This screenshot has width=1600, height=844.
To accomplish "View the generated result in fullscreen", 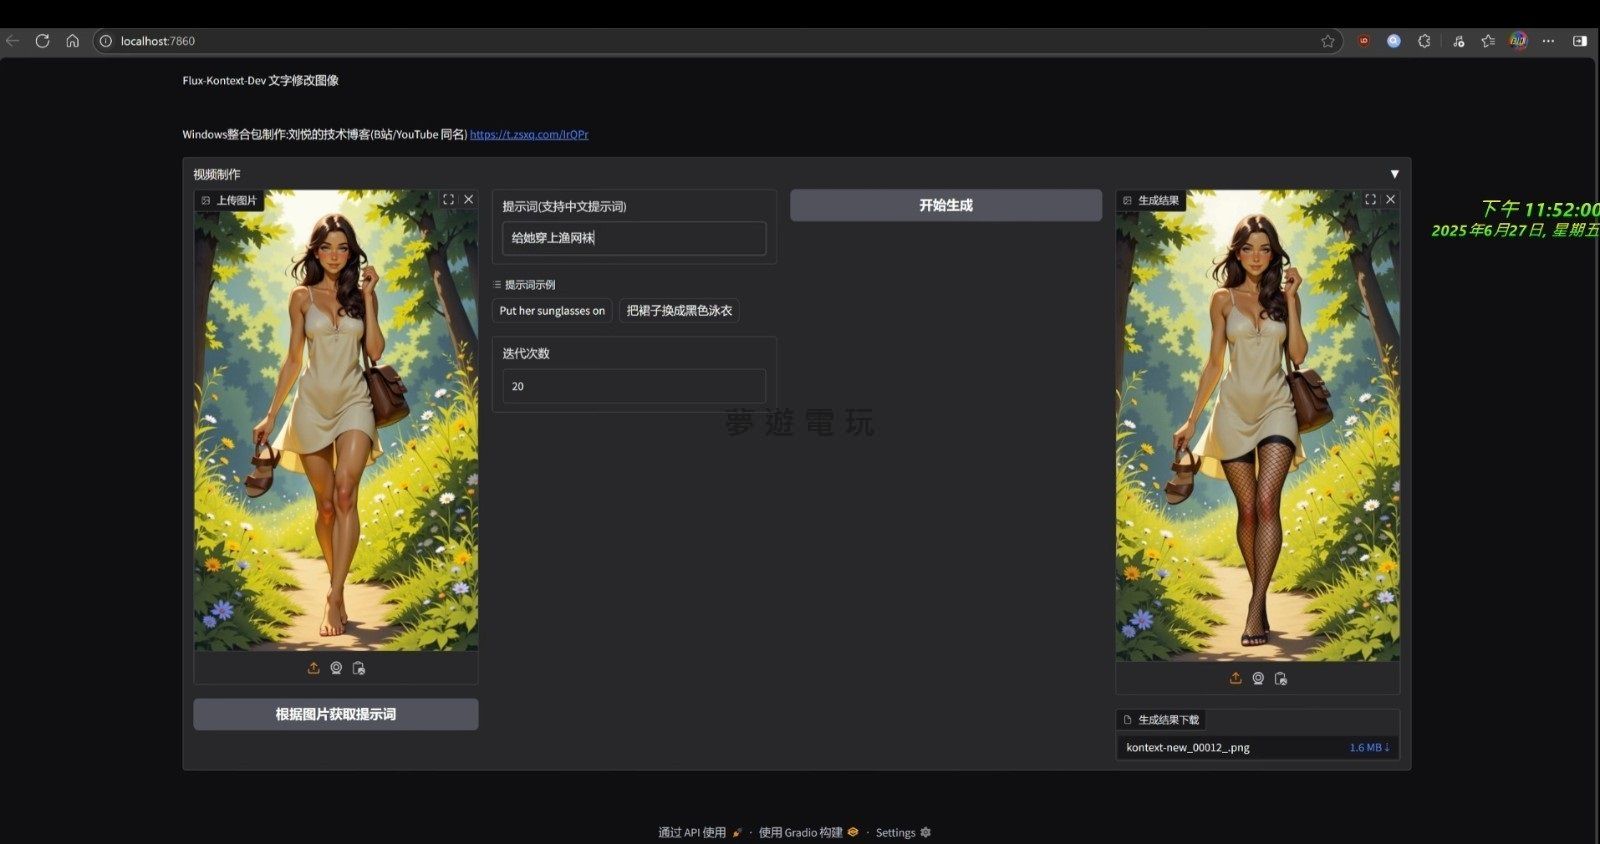I will click(1370, 200).
